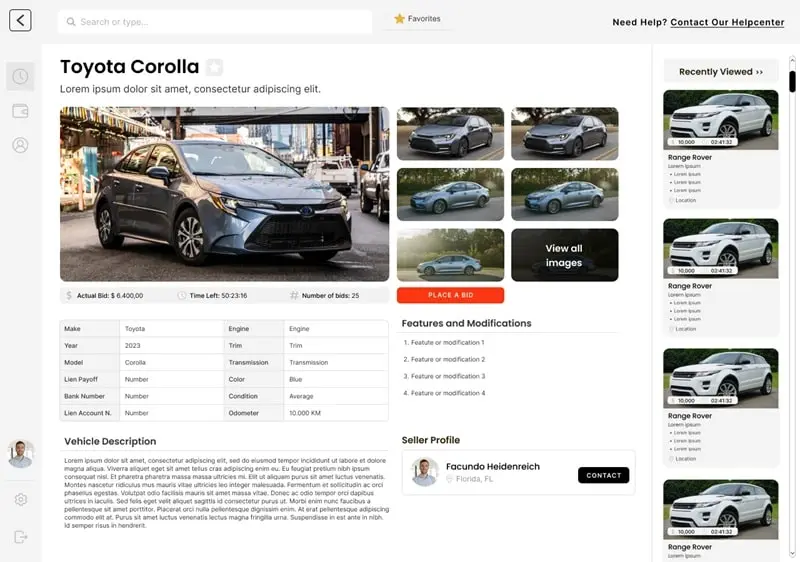800x562 pixels.
Task: Click the logout icon in sidebar
Action: 20,537
